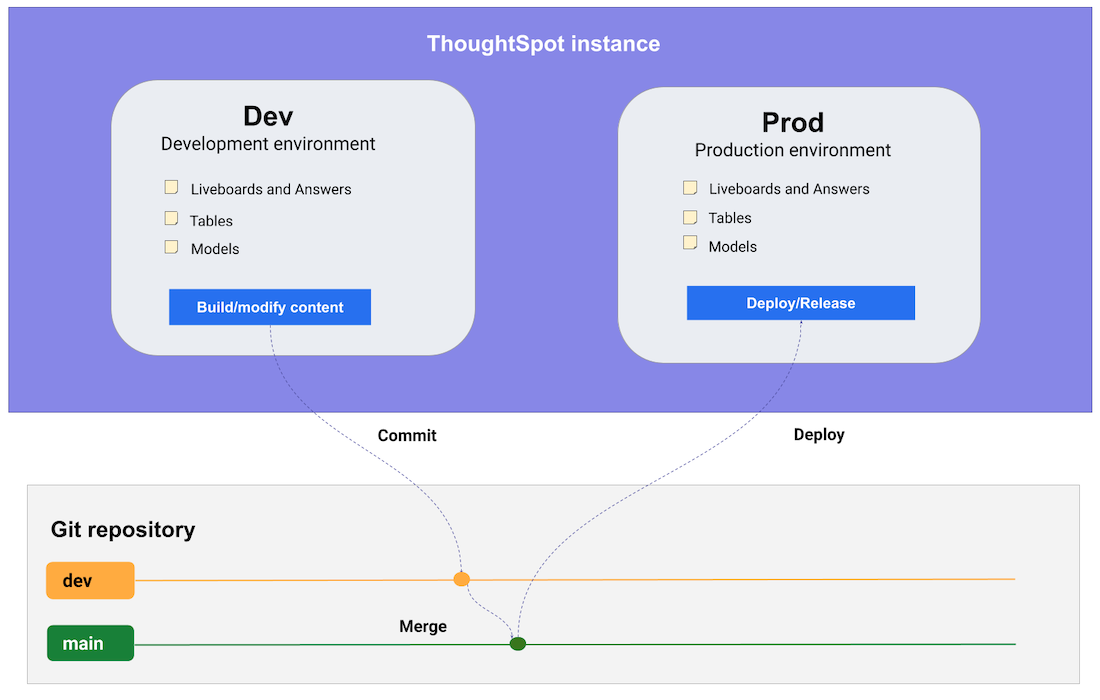Select the Dev environment panel header

pos(268,116)
